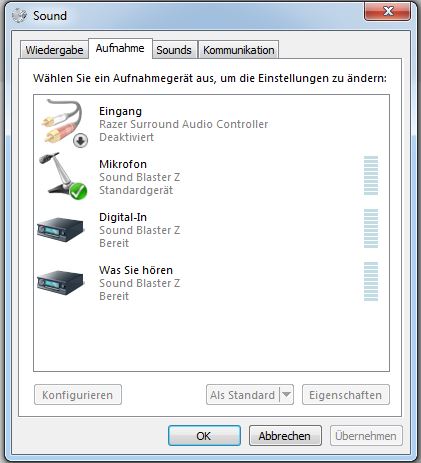Click the Abbrechen button
421x463 pixels.
click(x=285, y=436)
